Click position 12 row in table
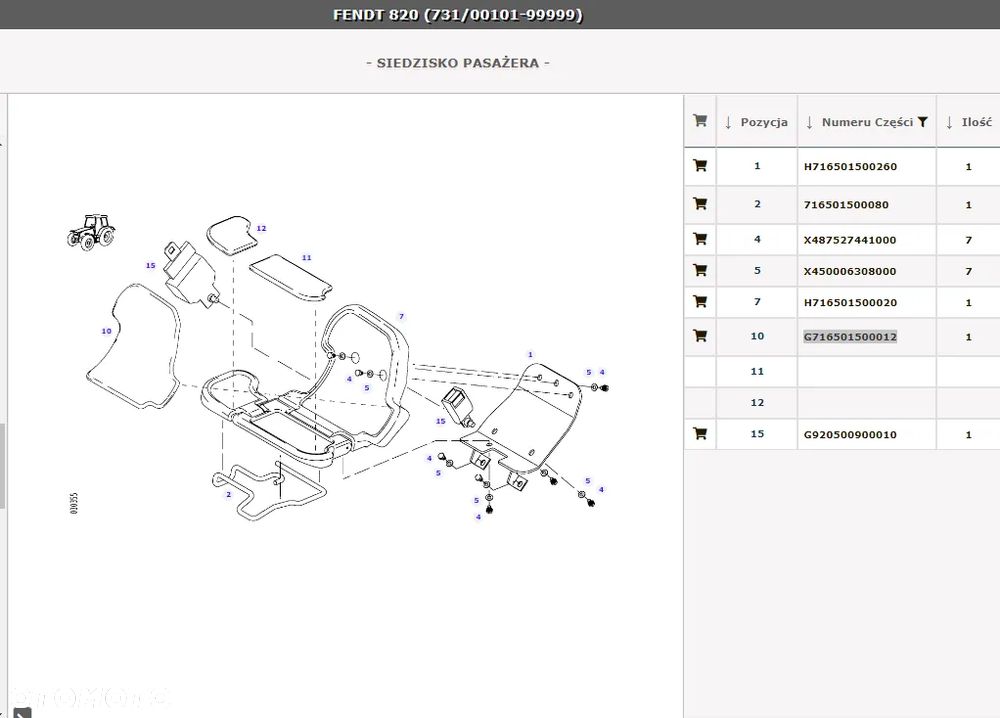This screenshot has height=718, width=1000. (x=842, y=403)
